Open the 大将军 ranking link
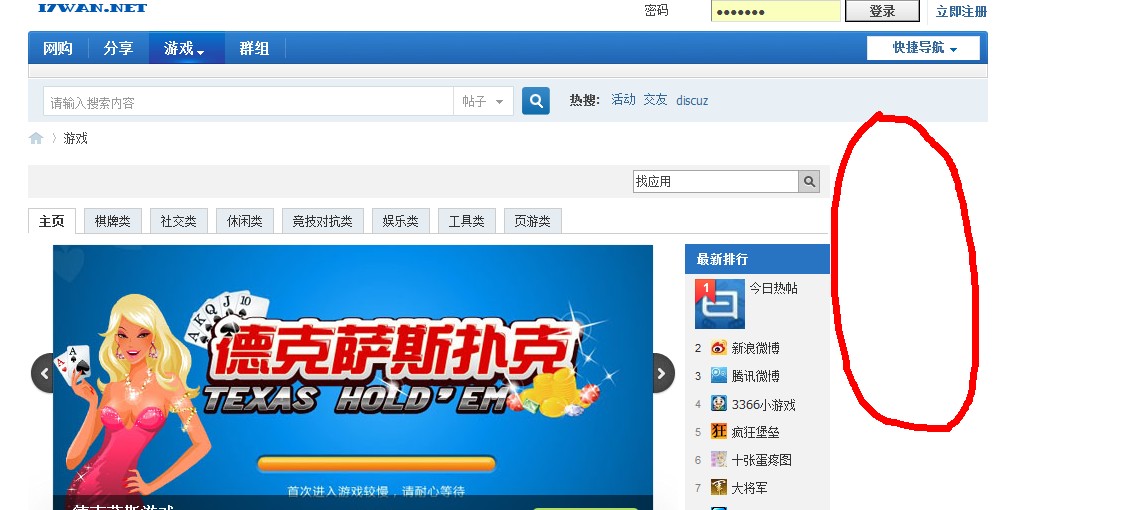 pos(749,487)
